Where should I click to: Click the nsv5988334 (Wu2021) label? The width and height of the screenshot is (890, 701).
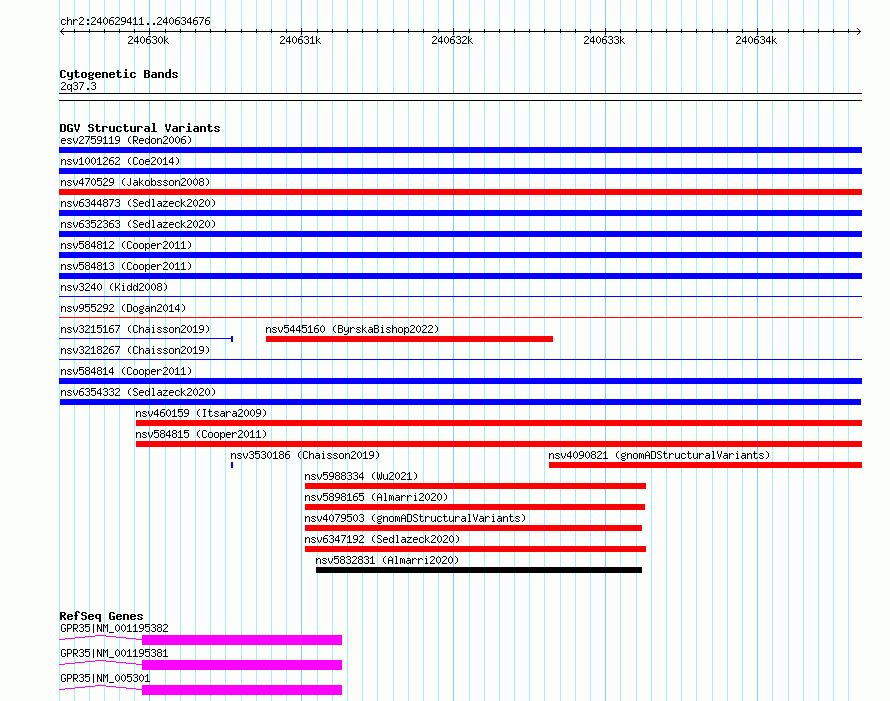[361, 476]
